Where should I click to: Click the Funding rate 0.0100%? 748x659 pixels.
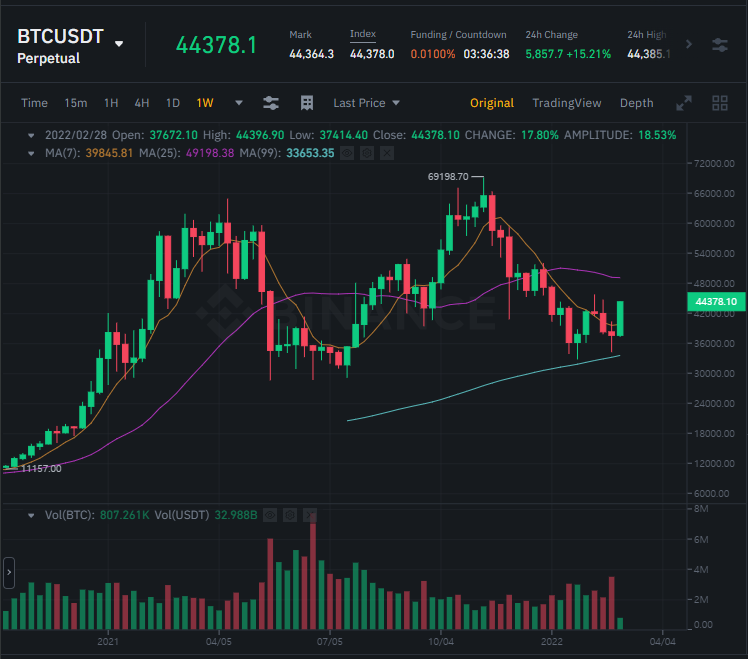pos(433,54)
